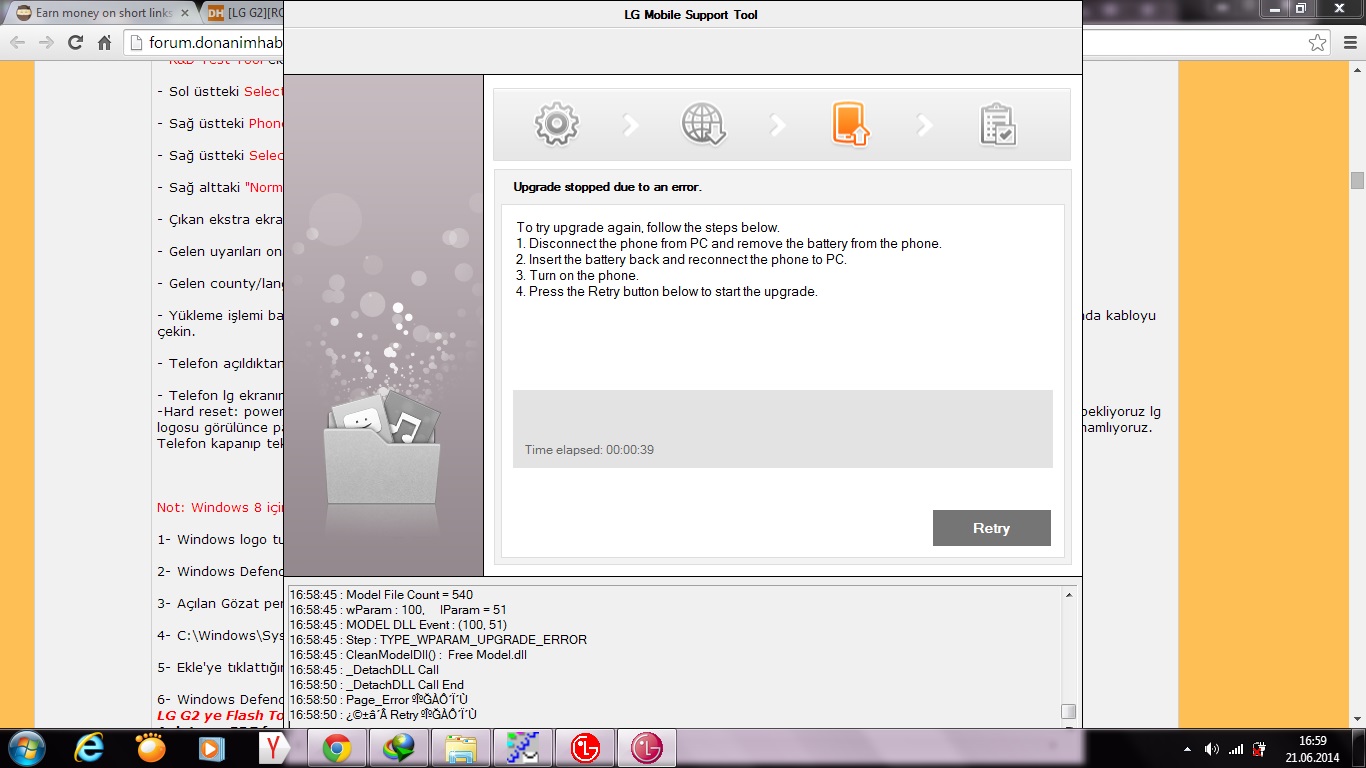
Task: Open Windows Media Player from taskbar
Action: (x=211, y=748)
